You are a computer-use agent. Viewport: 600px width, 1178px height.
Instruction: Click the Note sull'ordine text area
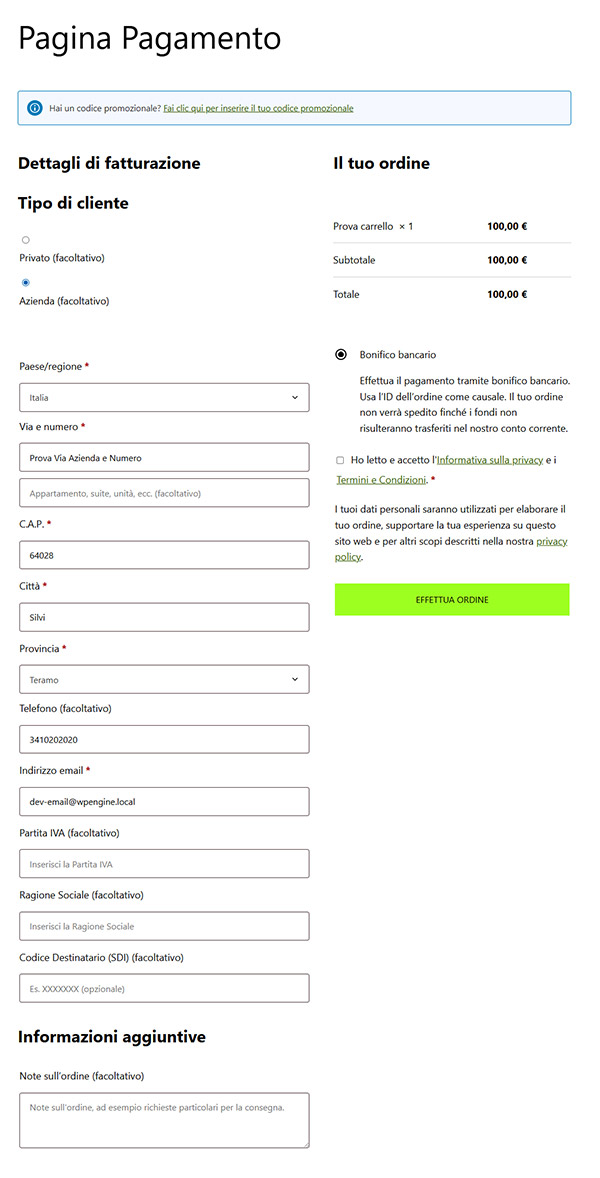(x=164, y=1120)
